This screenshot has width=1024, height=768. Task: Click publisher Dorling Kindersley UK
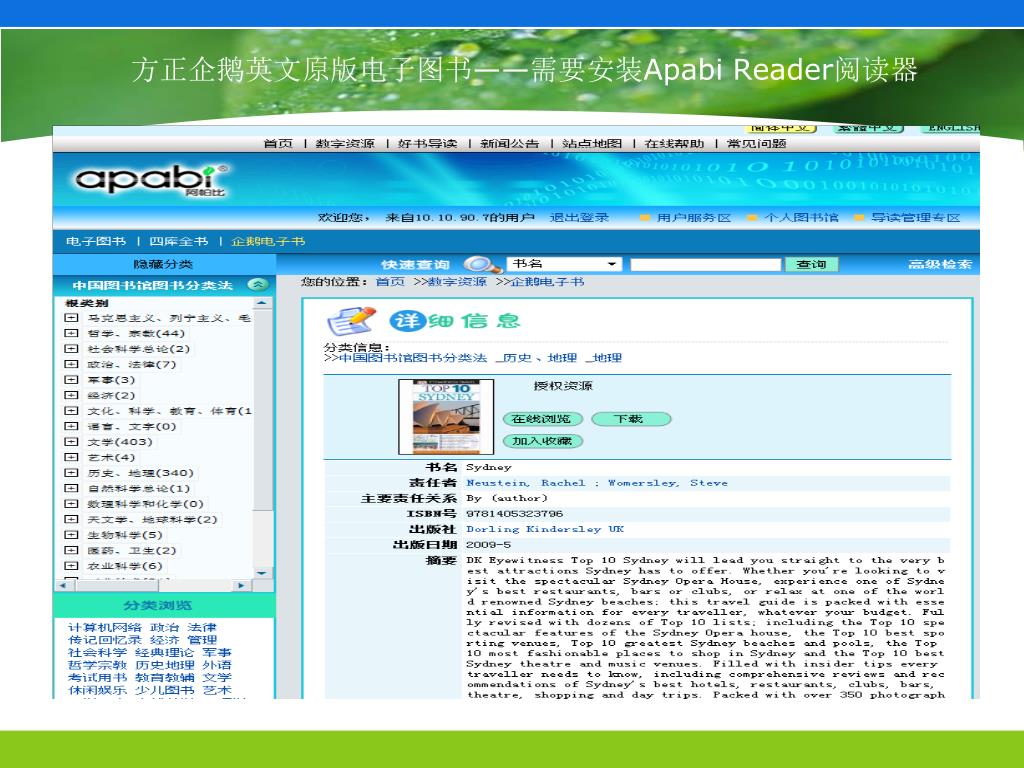point(545,530)
